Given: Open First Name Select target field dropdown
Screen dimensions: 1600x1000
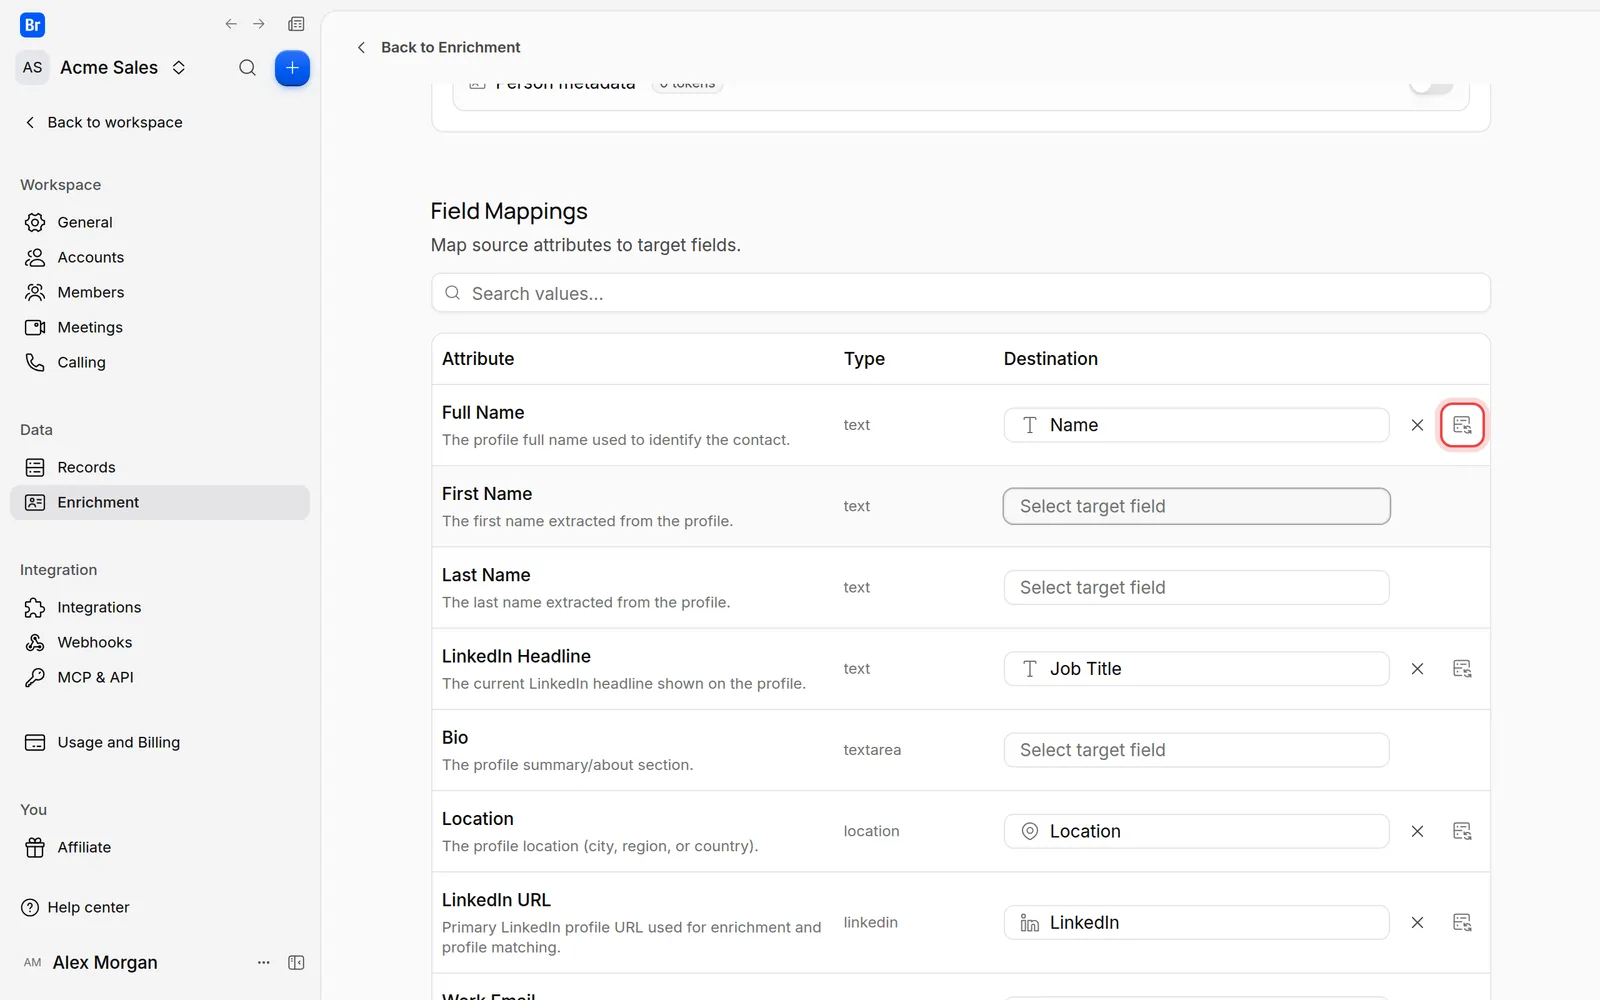Looking at the screenshot, I should 1196,506.
